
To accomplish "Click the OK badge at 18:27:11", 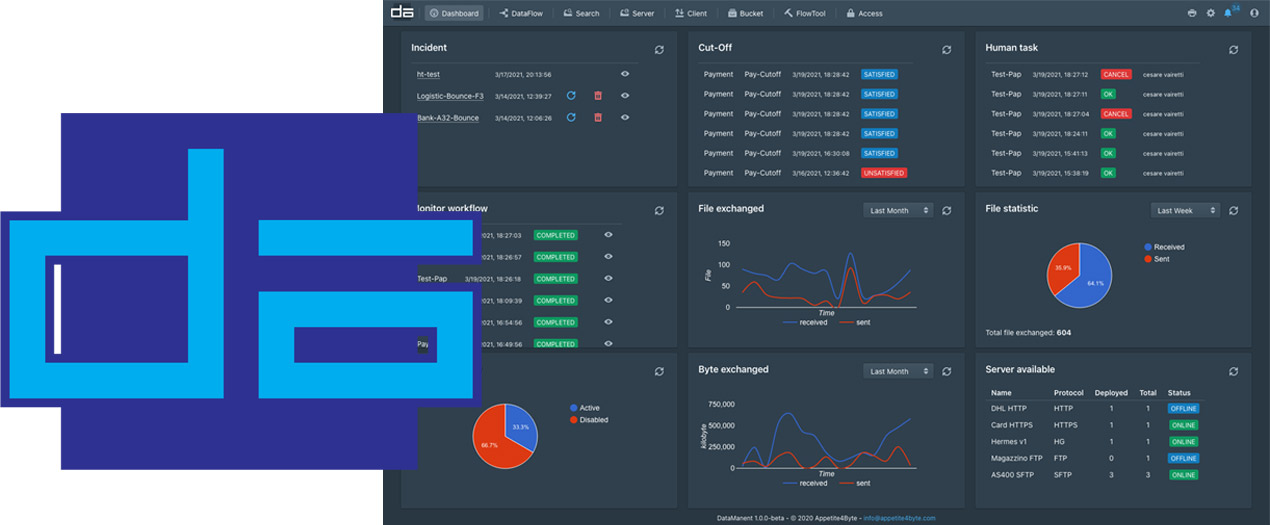I will pyautogui.click(x=1108, y=94).
